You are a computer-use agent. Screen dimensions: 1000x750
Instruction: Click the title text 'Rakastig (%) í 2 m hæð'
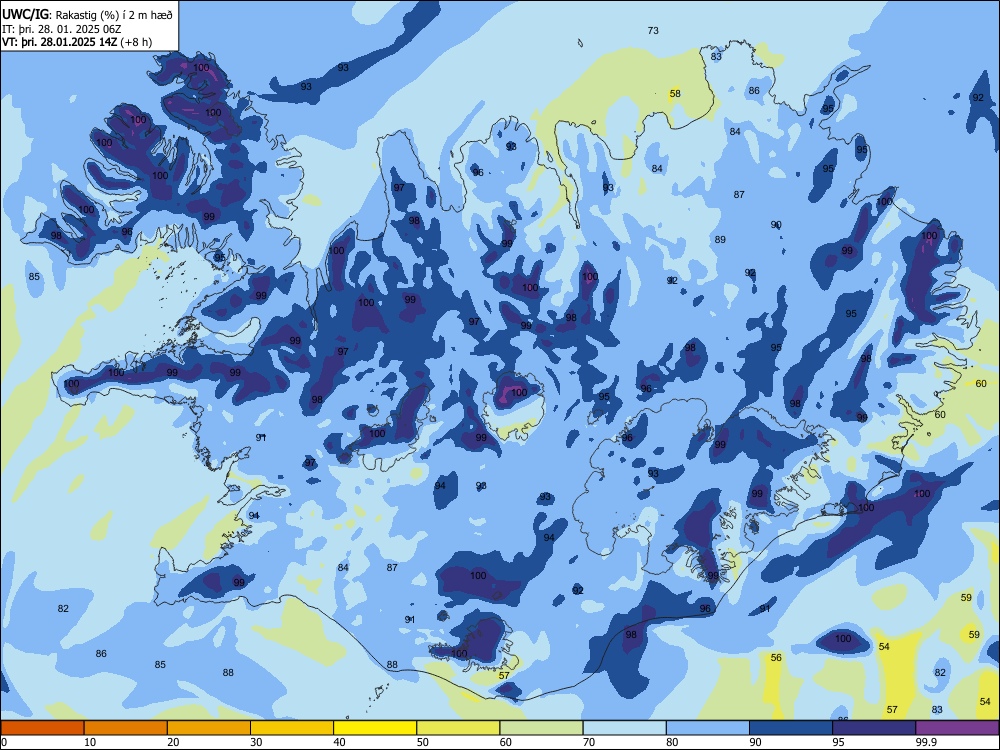[x=114, y=15]
